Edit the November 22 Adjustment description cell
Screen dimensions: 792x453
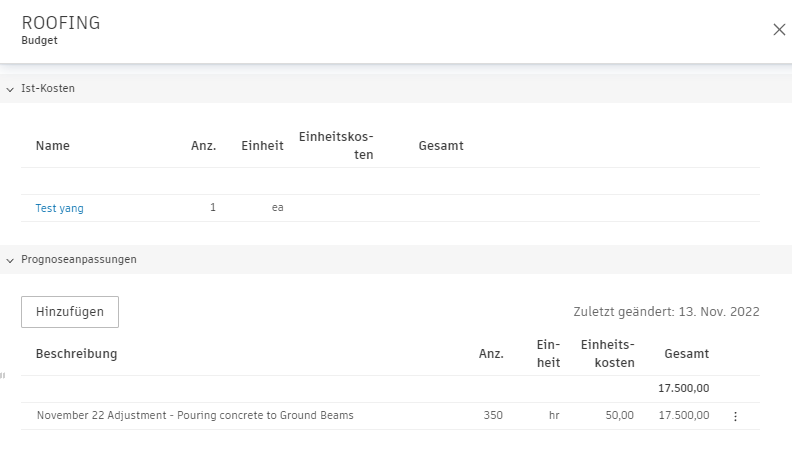(x=195, y=416)
